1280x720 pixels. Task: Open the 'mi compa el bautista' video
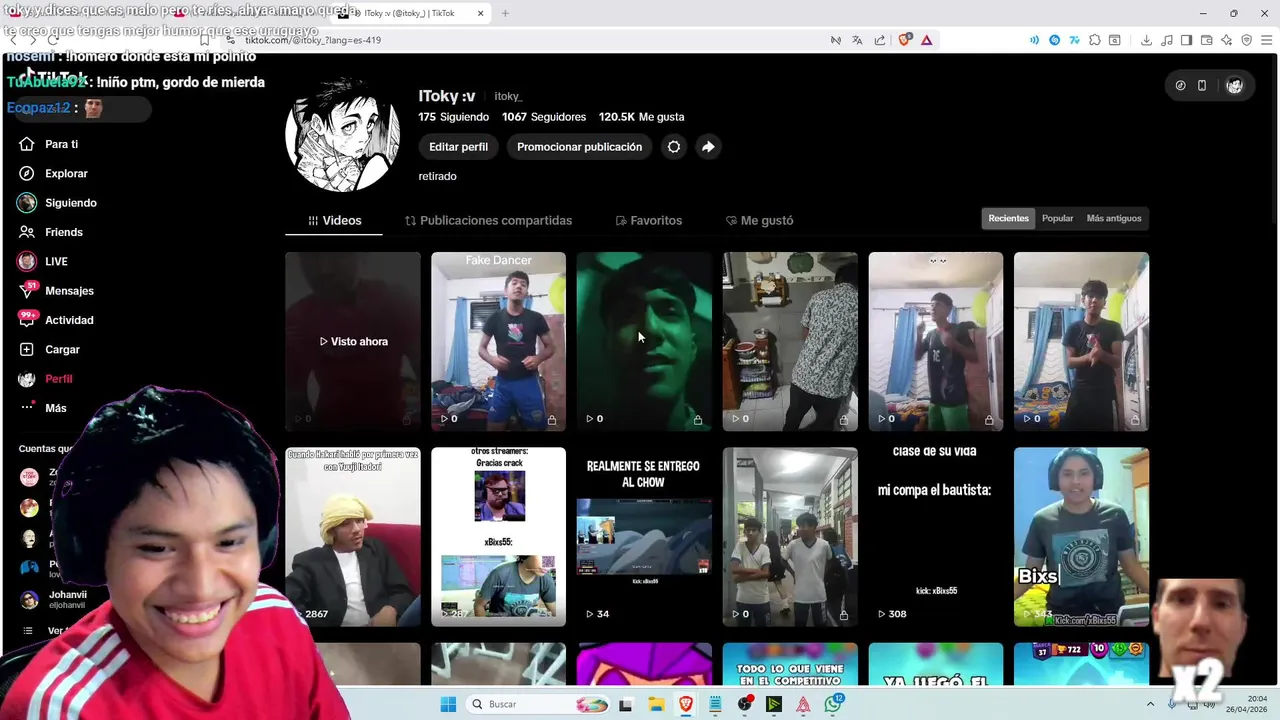click(x=935, y=537)
